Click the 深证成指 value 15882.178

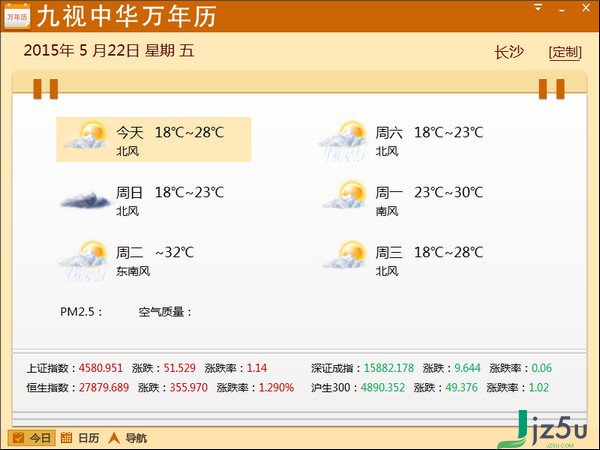pos(389,368)
